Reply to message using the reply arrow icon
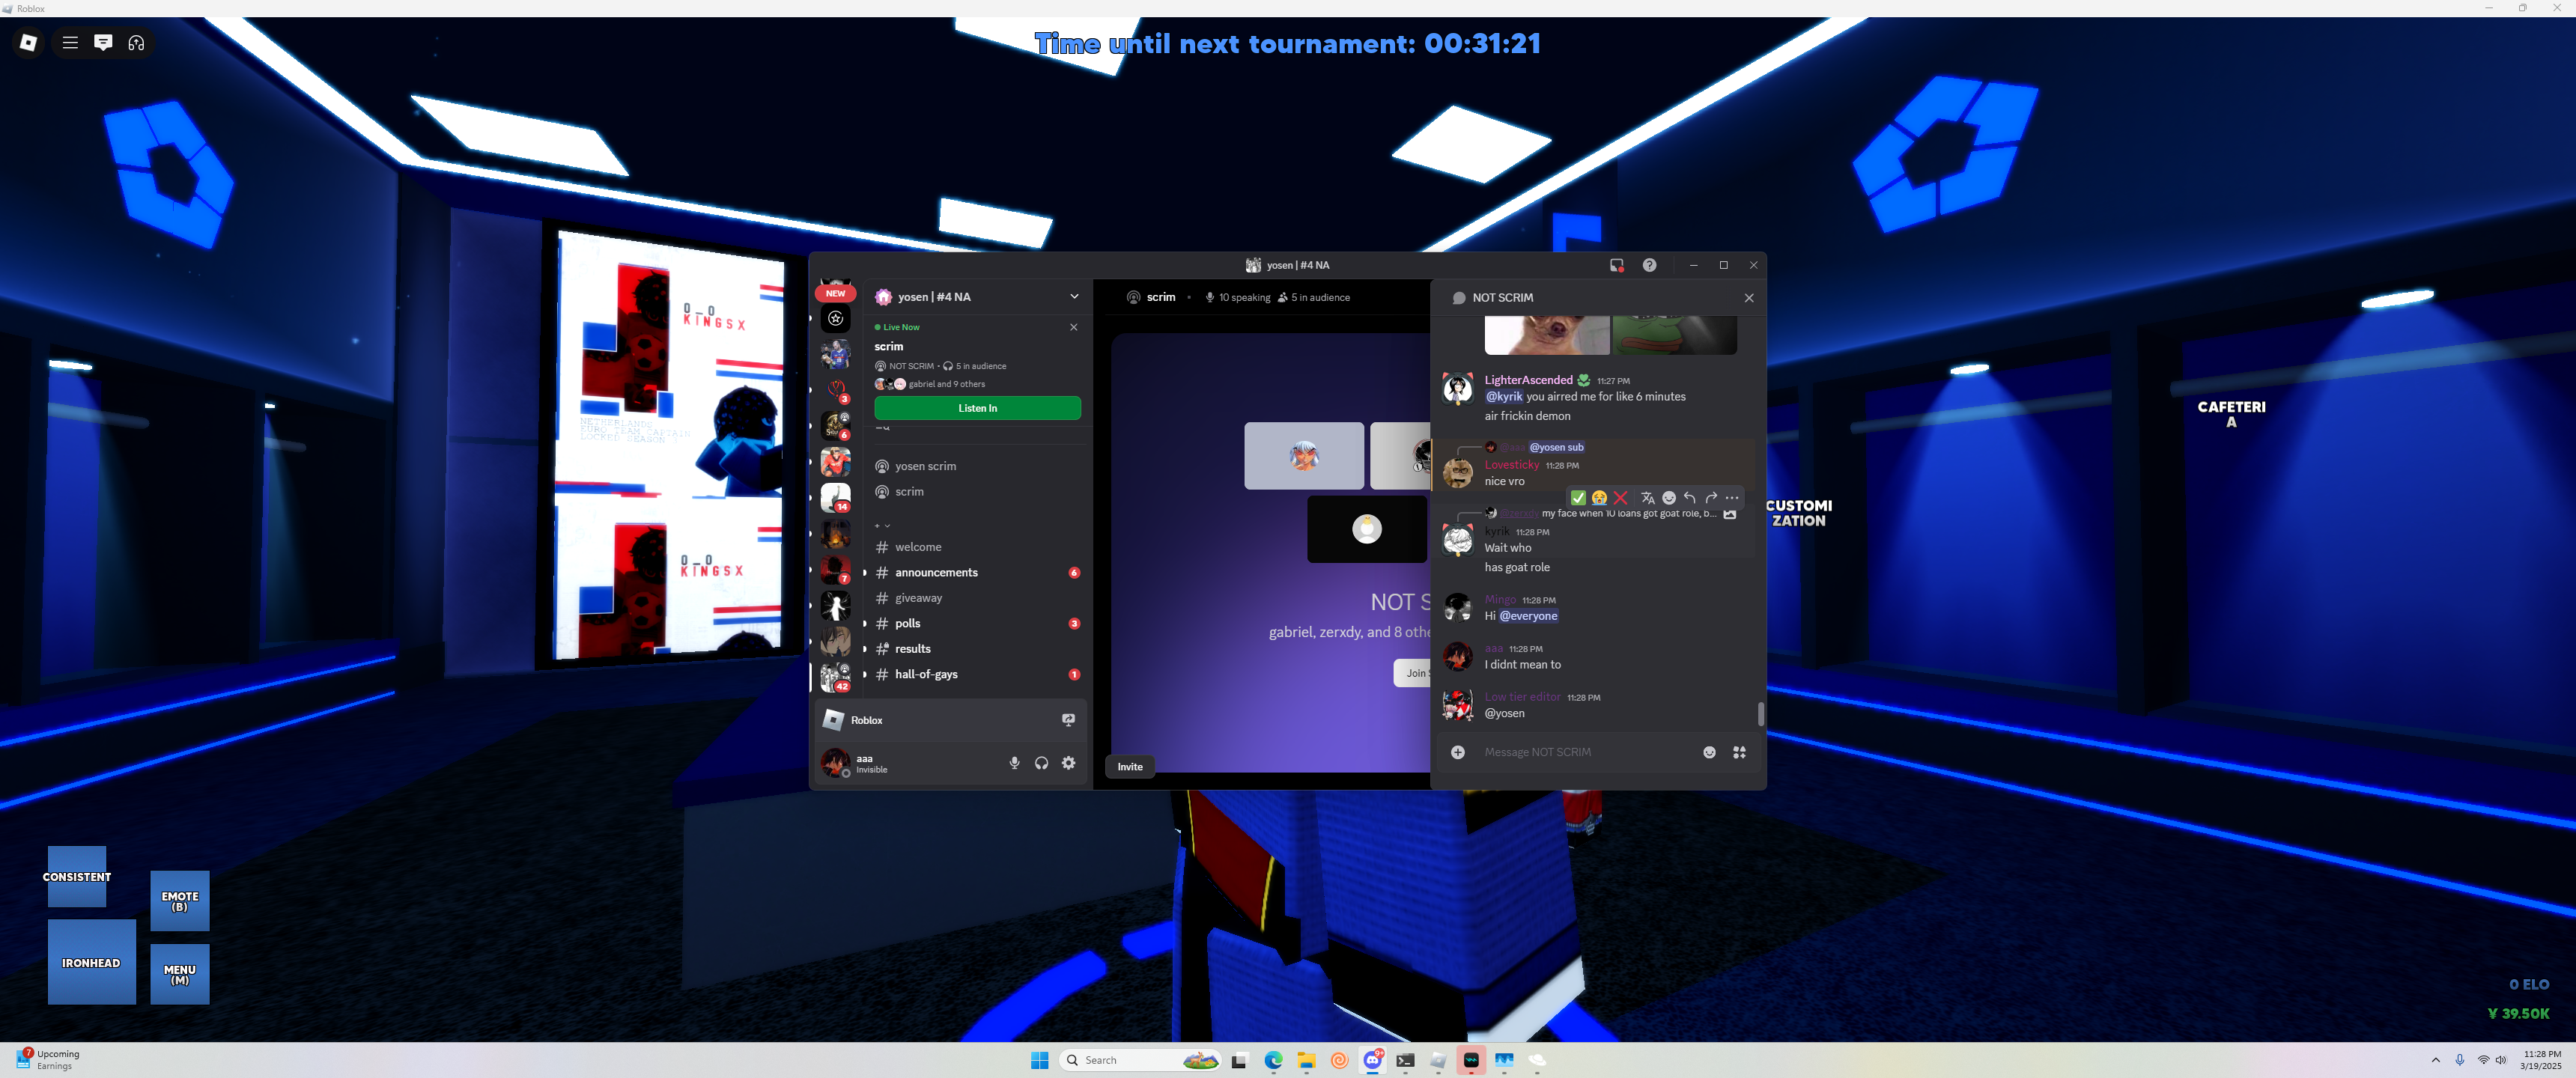The width and height of the screenshot is (2576, 1078). (1690, 498)
